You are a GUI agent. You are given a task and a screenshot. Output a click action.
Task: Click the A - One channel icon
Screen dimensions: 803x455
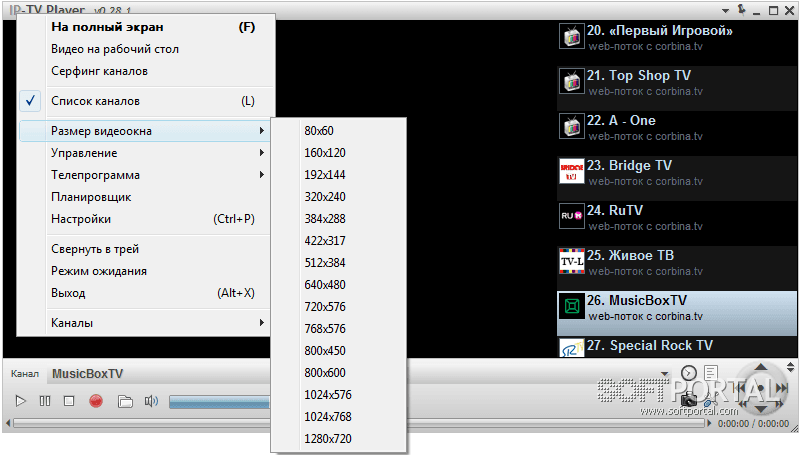pos(572,127)
